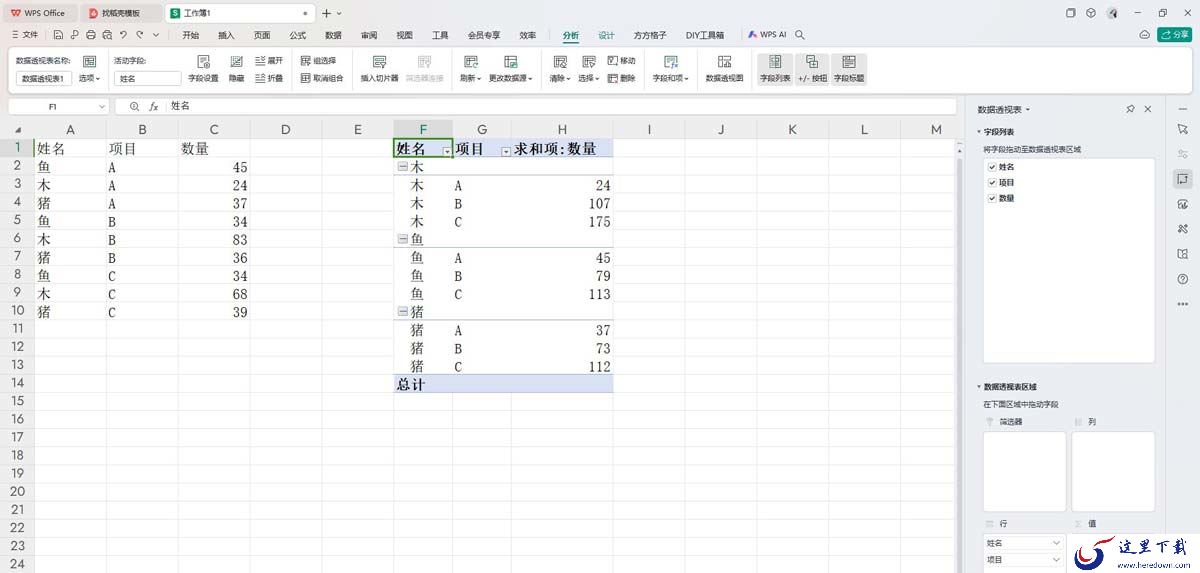Click the magnifier icon in the formula bar
This screenshot has width=1200, height=573.
pyautogui.click(x=135, y=106)
